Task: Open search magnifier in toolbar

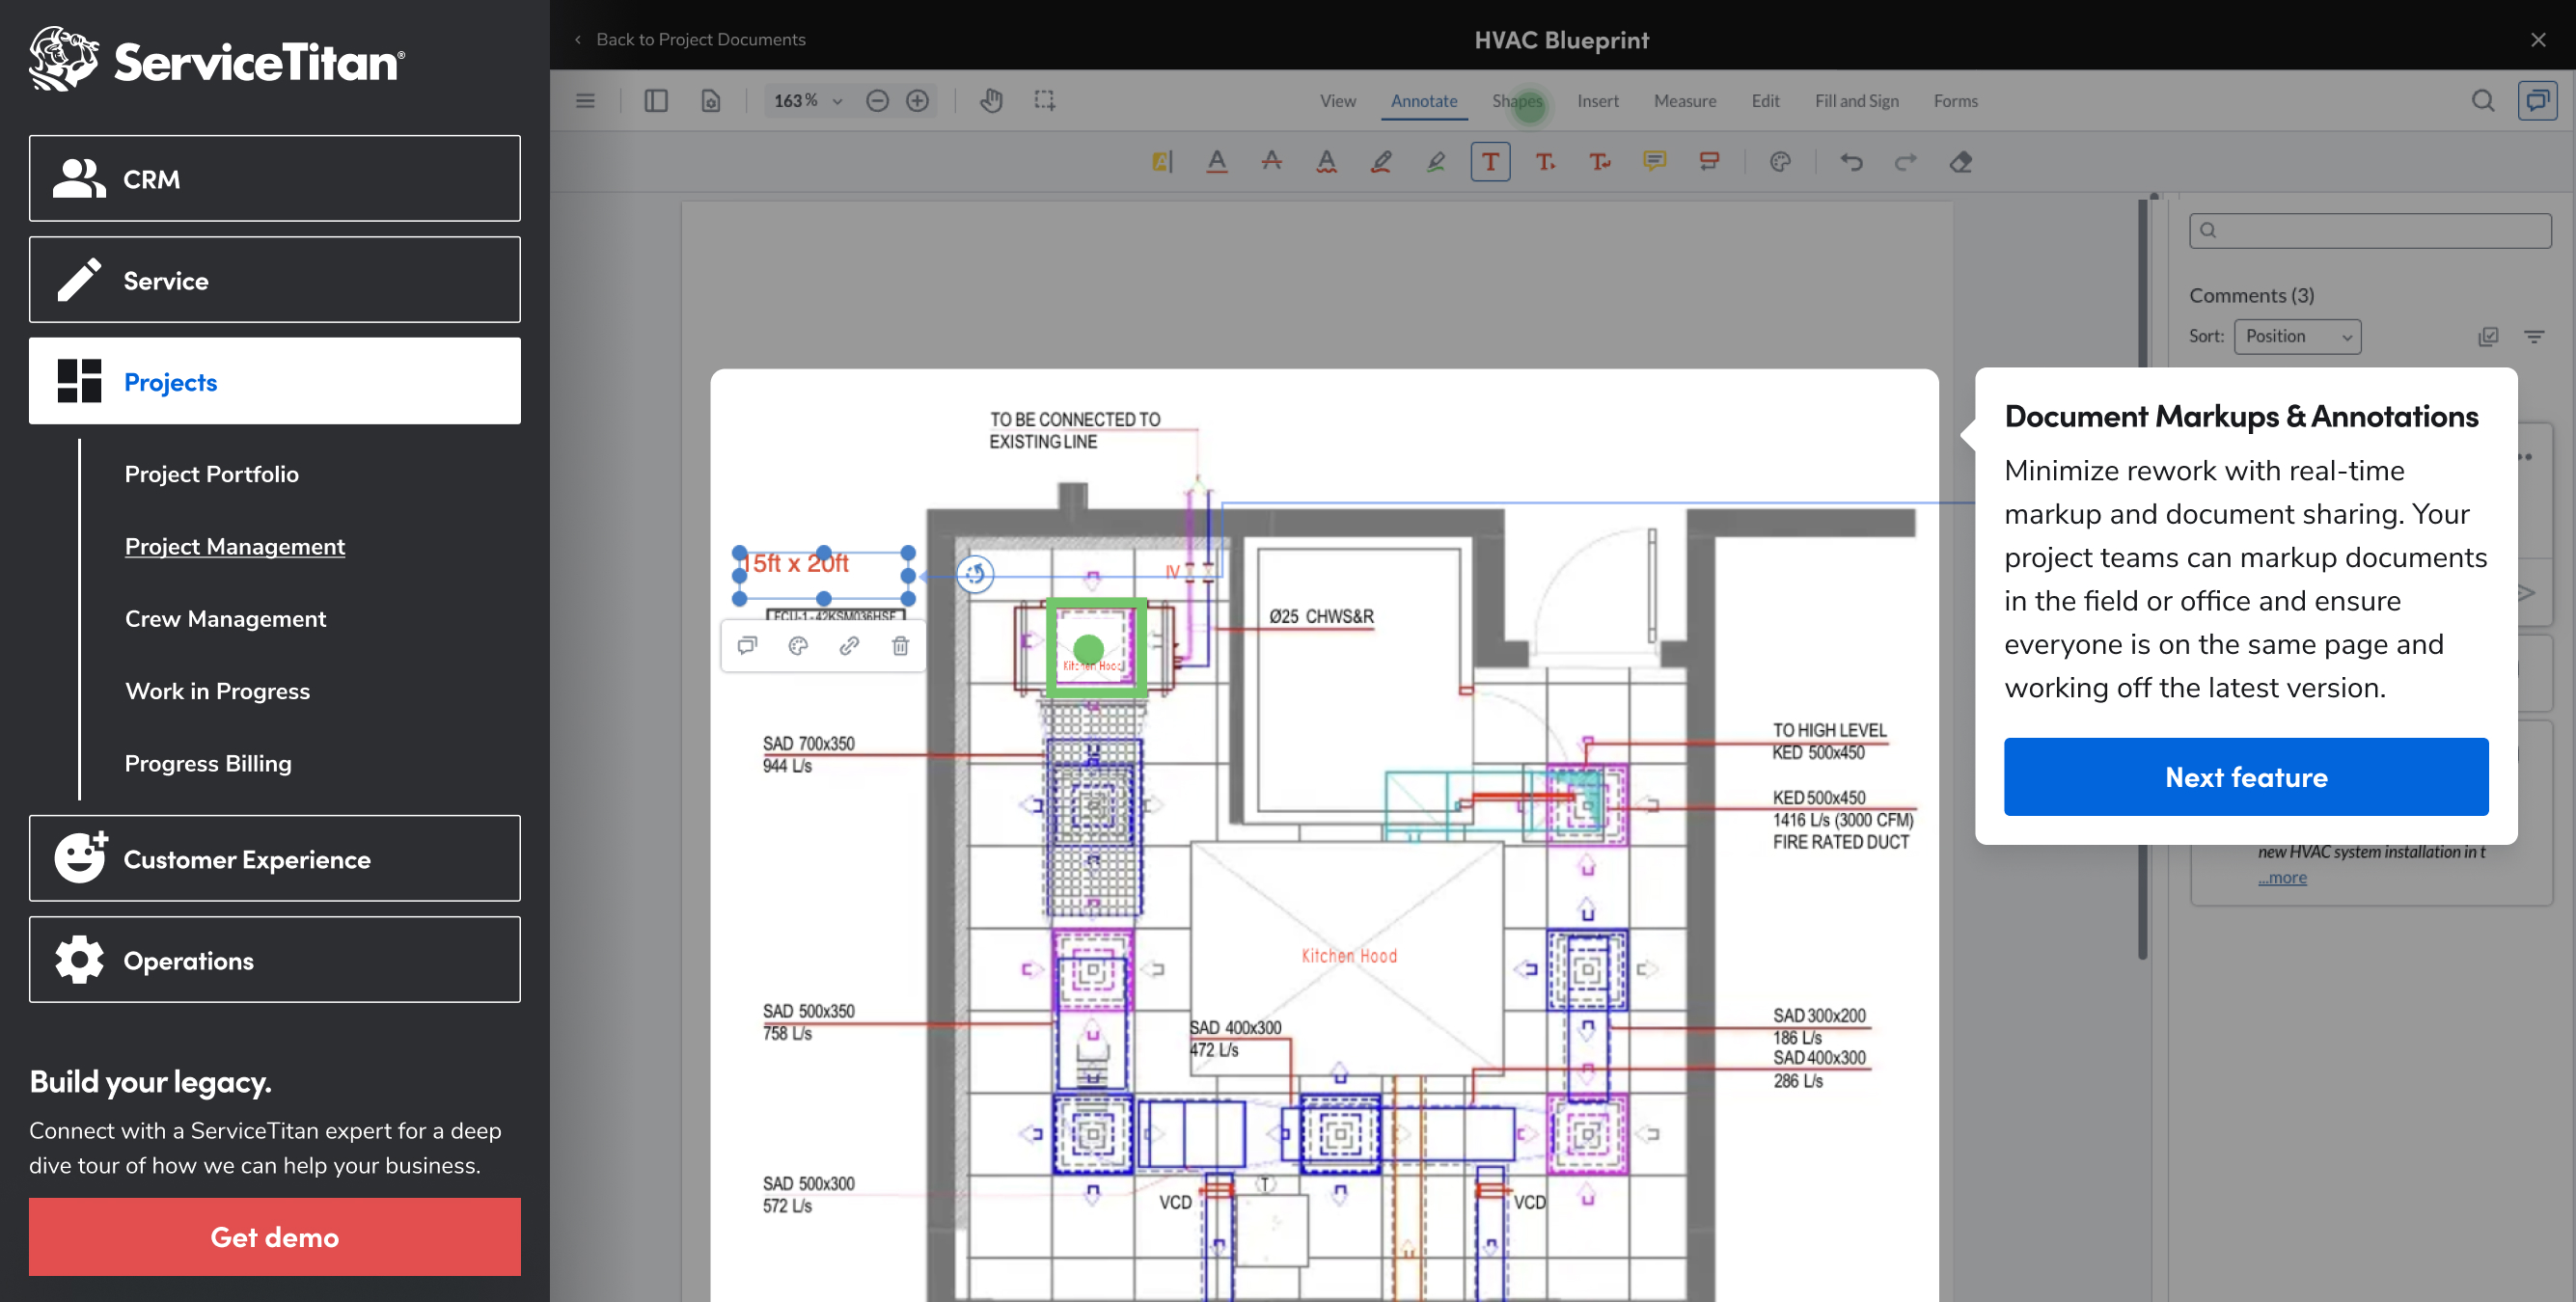Action: [2482, 101]
